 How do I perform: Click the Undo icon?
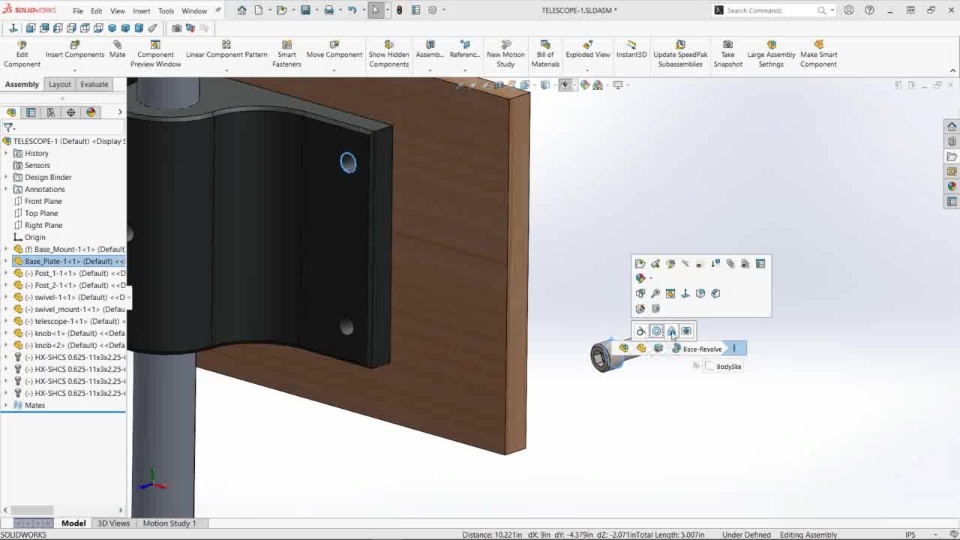pos(352,10)
